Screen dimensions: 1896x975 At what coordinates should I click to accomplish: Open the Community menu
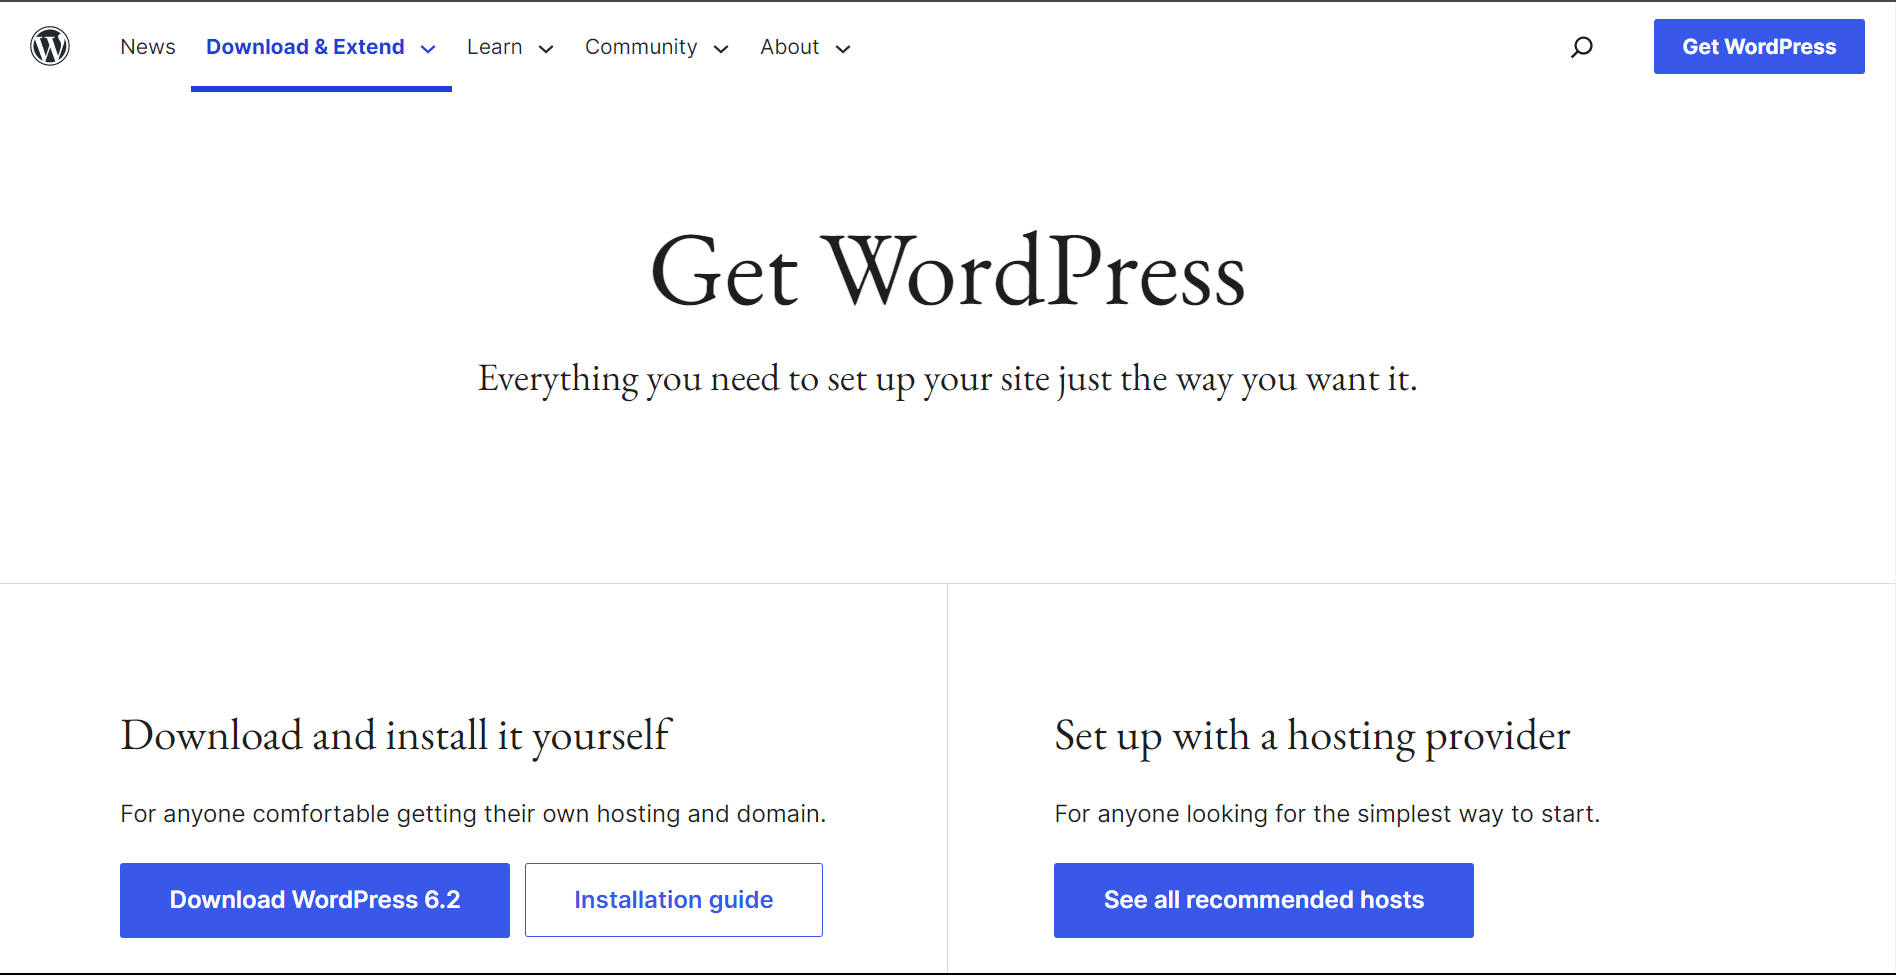(x=641, y=47)
